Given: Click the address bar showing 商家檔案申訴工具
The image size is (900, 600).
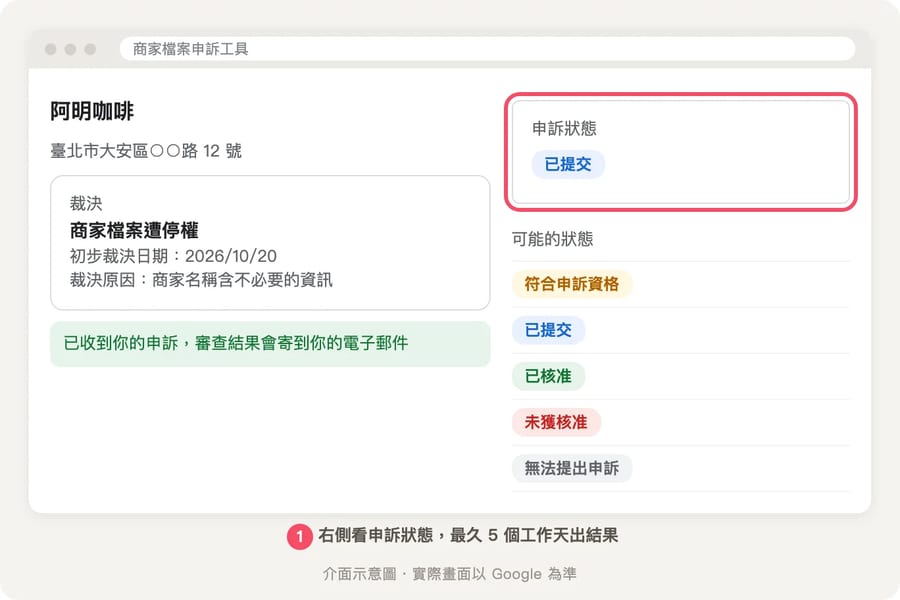Looking at the screenshot, I should tap(487, 49).
